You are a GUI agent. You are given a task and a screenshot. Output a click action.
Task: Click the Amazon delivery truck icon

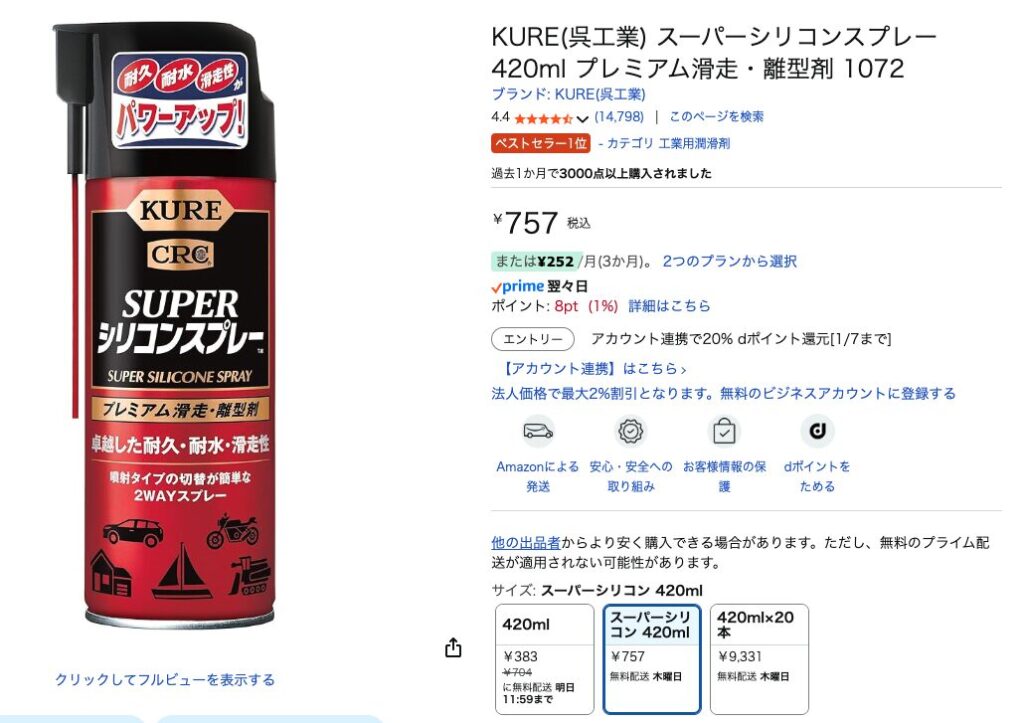[538, 431]
